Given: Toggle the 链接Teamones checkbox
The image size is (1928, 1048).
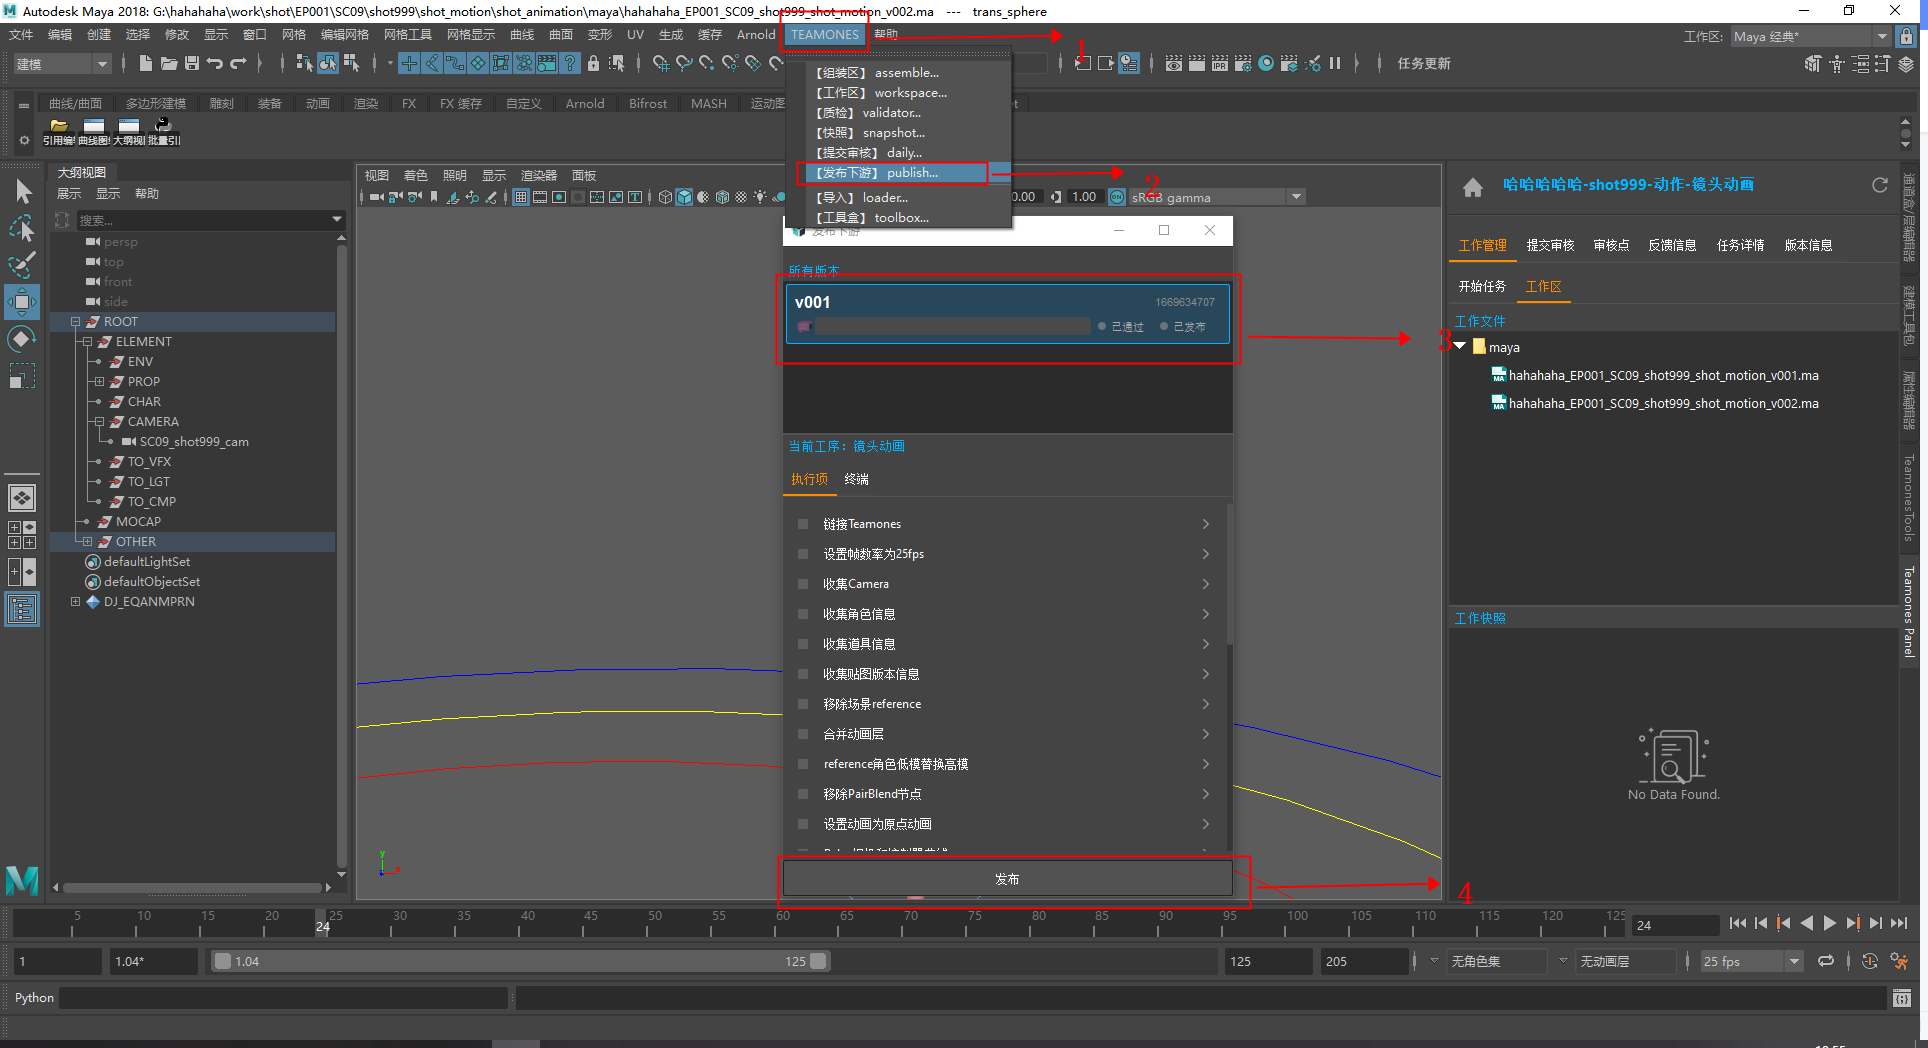Looking at the screenshot, I should [x=803, y=524].
